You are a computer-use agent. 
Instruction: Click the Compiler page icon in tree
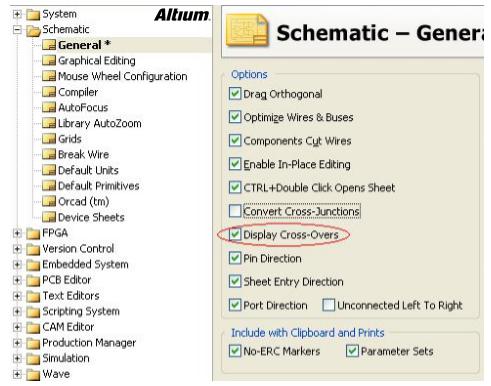[49, 92]
